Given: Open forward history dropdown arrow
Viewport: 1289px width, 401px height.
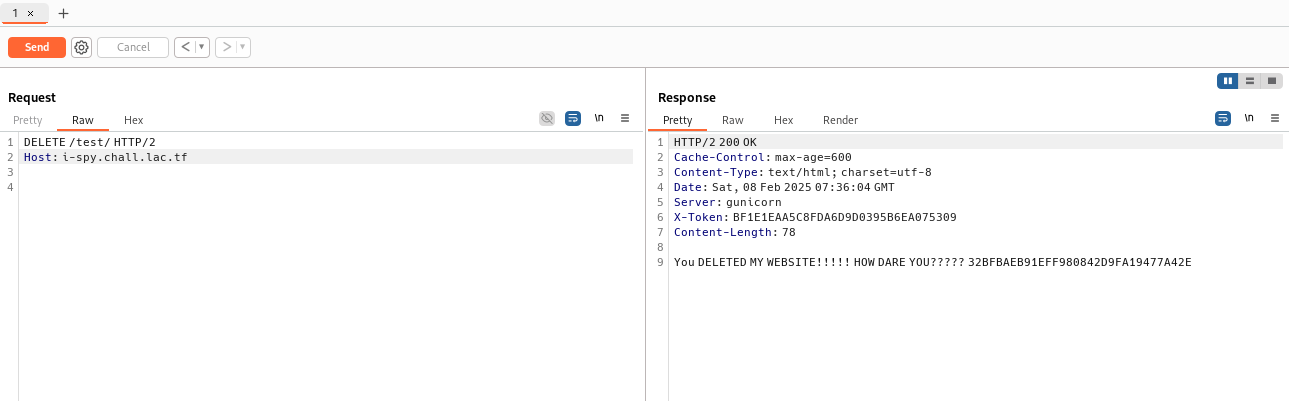Looking at the screenshot, I should pyautogui.click(x=243, y=47).
